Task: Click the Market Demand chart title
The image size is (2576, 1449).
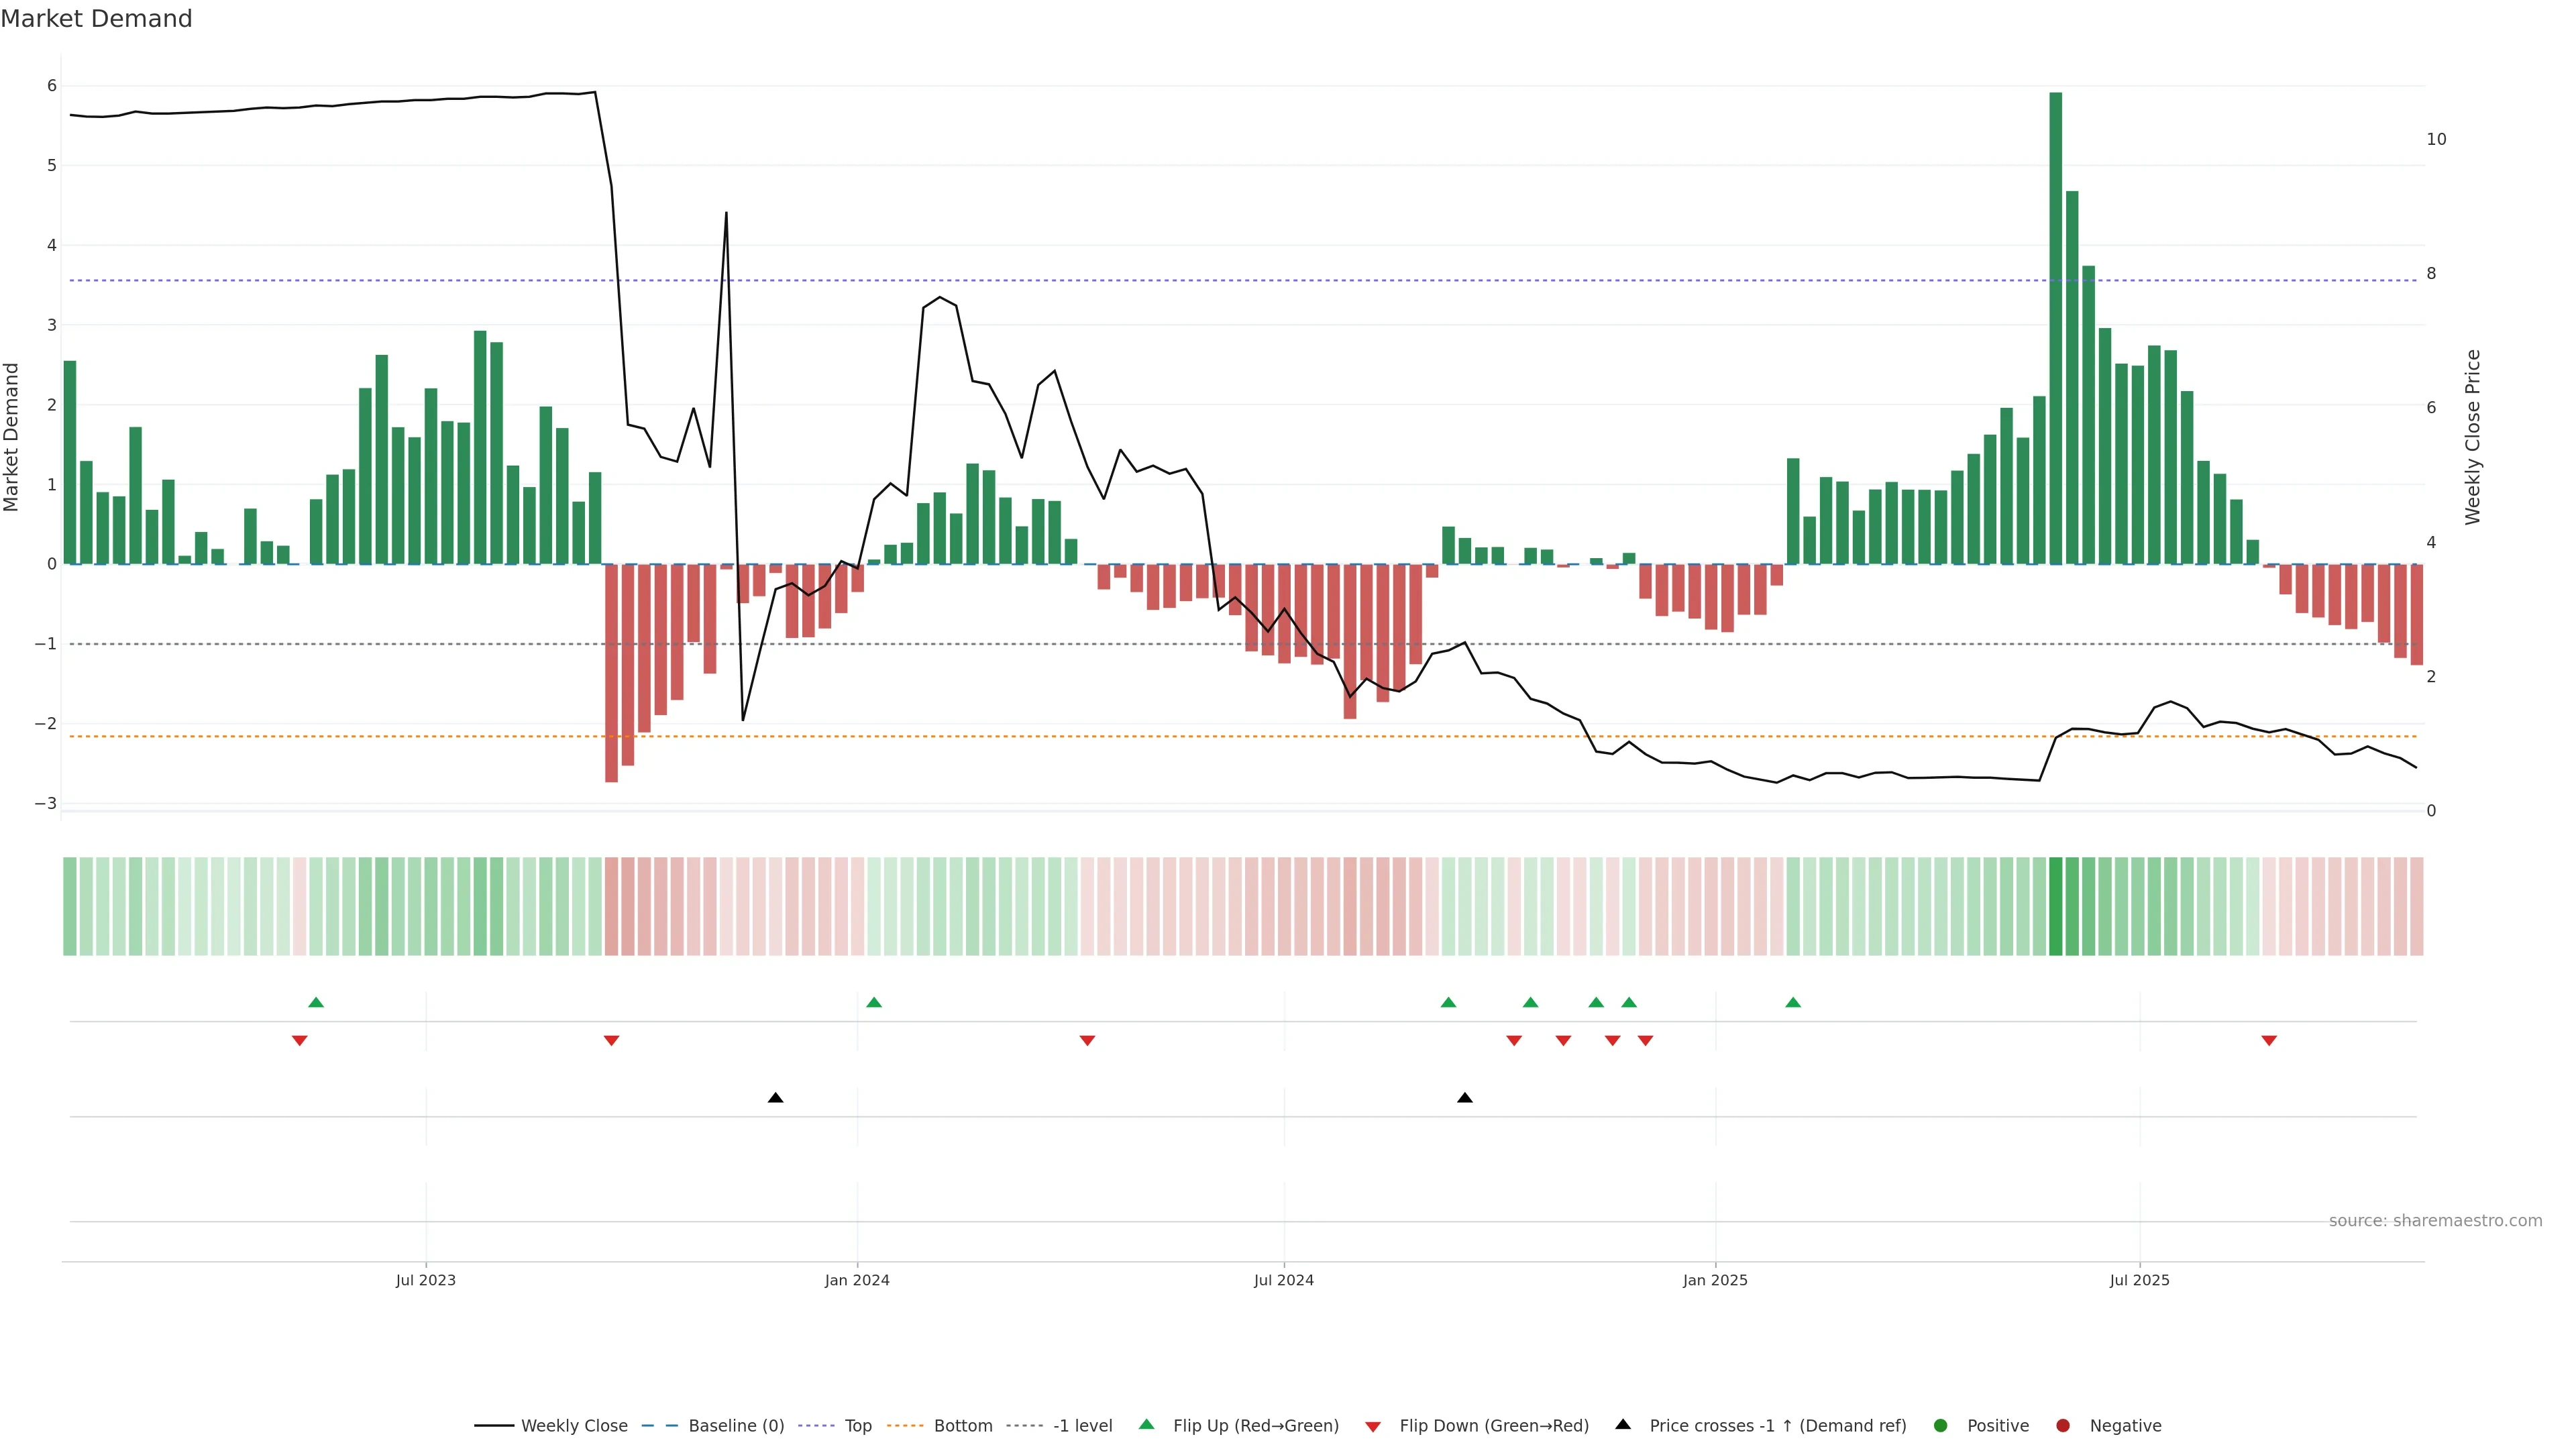Action: click(x=96, y=19)
